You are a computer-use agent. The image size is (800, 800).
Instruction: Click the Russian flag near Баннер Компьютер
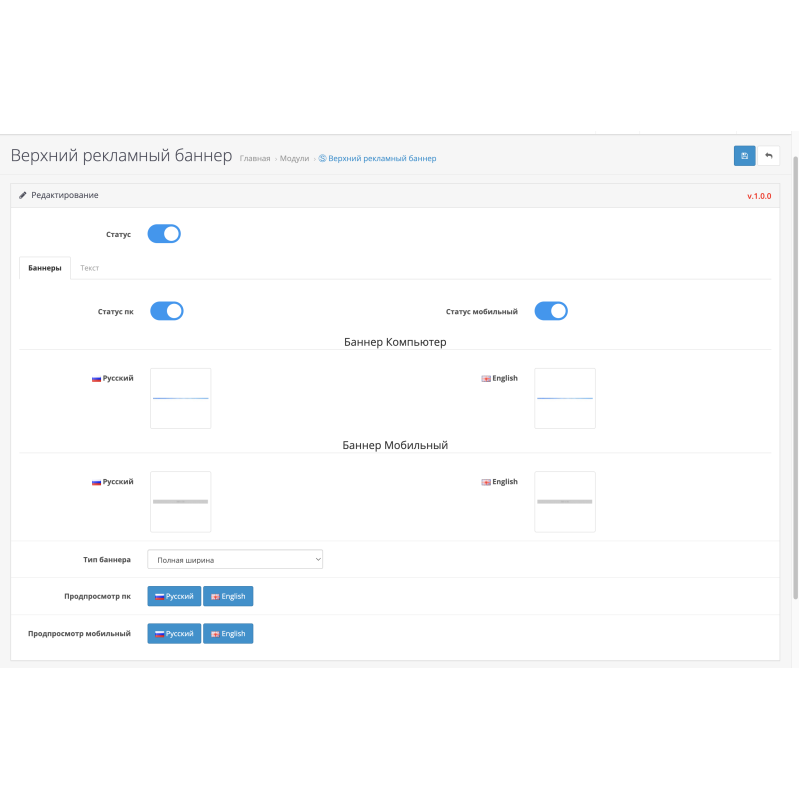(97, 378)
